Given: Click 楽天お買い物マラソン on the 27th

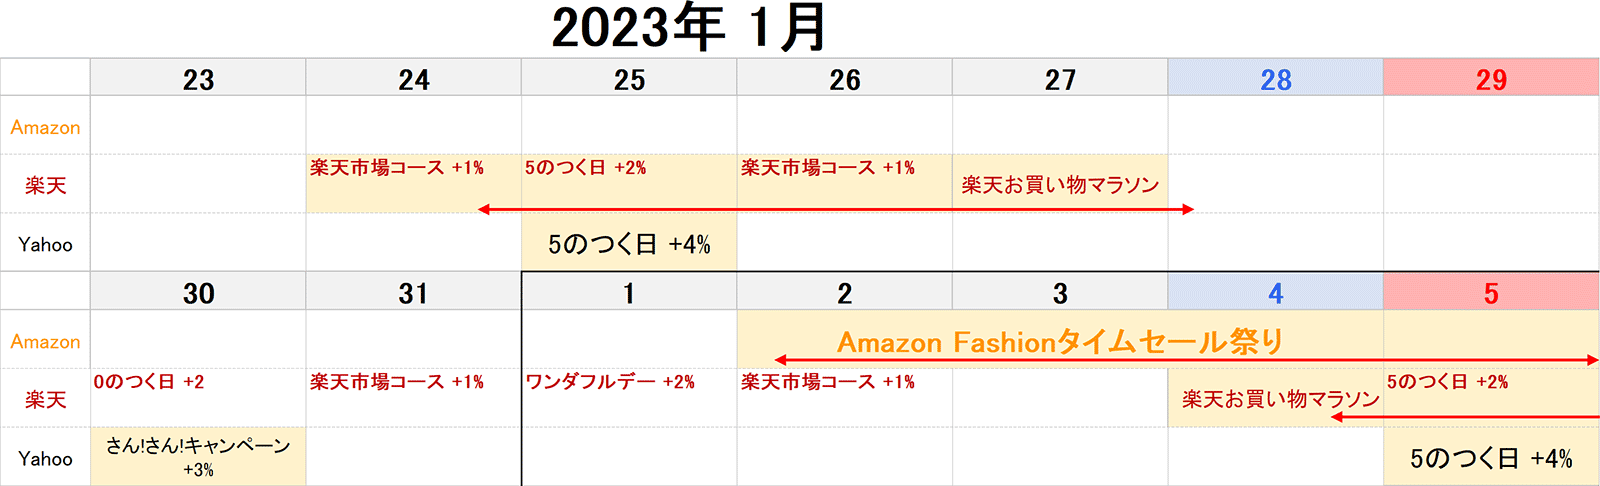Looking at the screenshot, I should (x=1060, y=184).
